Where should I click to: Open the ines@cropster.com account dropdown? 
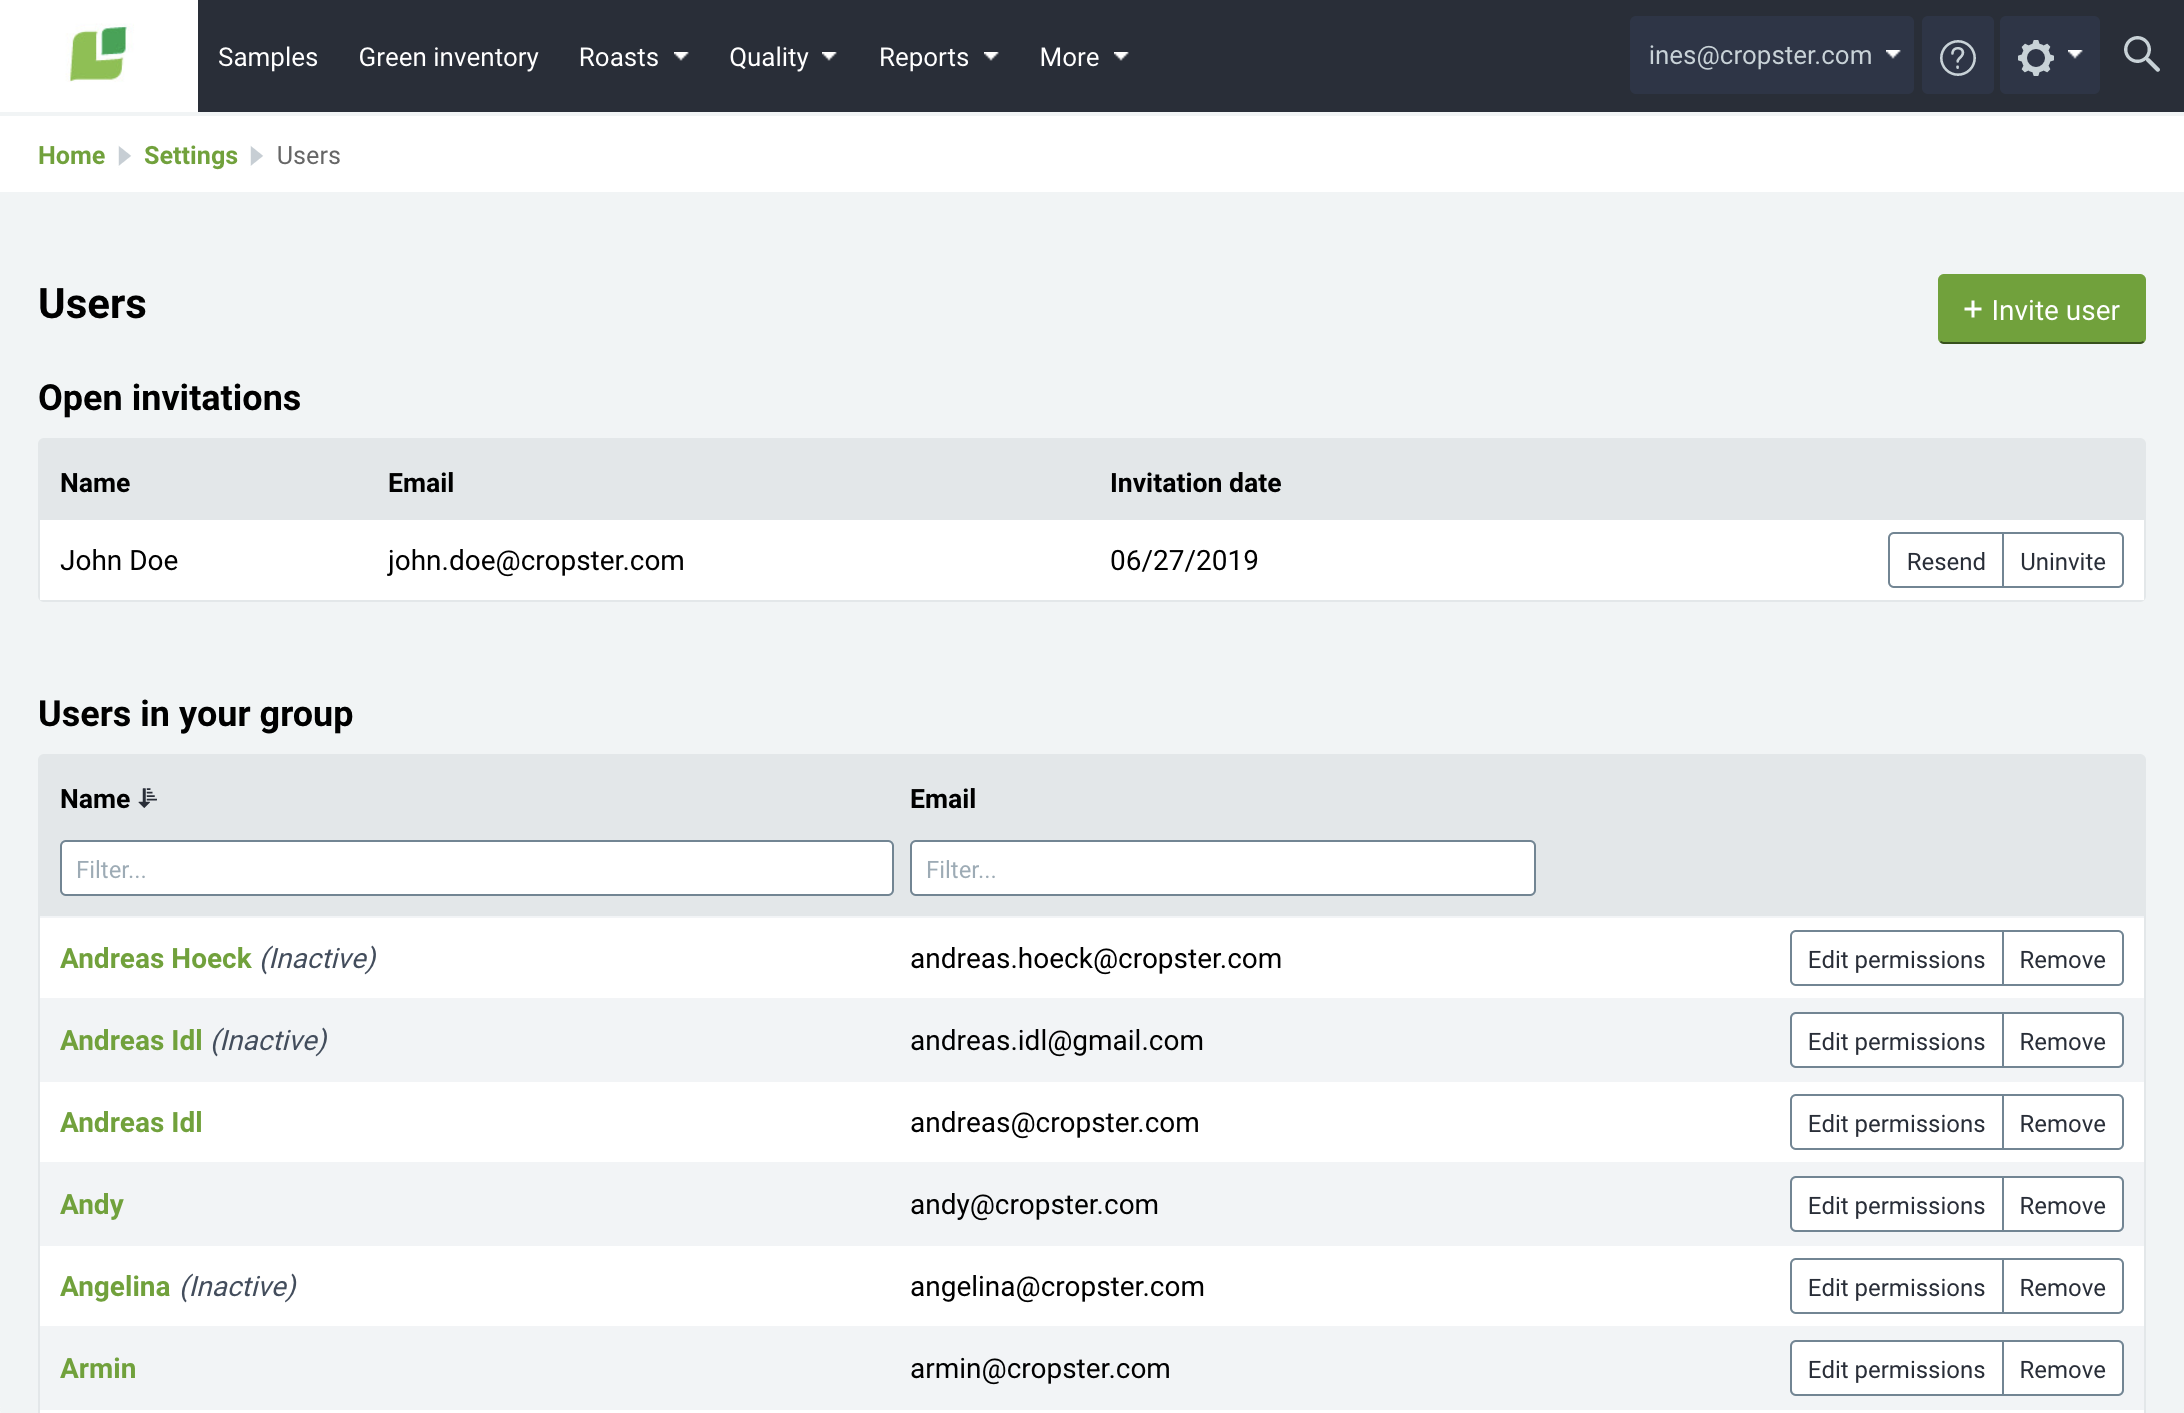coord(1772,55)
